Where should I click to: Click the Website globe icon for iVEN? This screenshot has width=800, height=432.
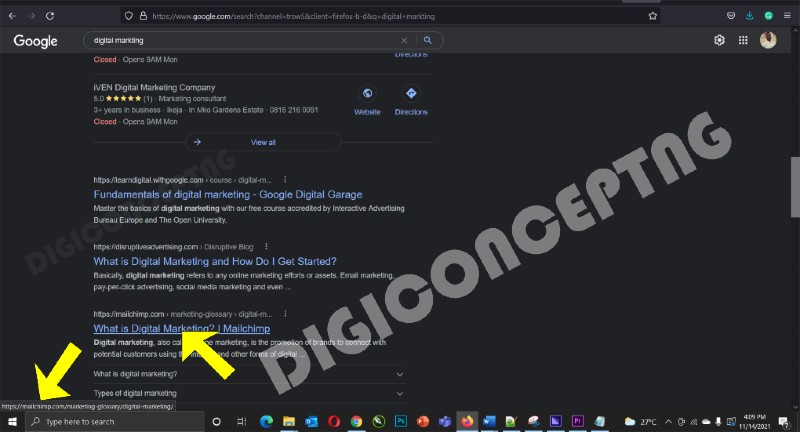[x=367, y=93]
